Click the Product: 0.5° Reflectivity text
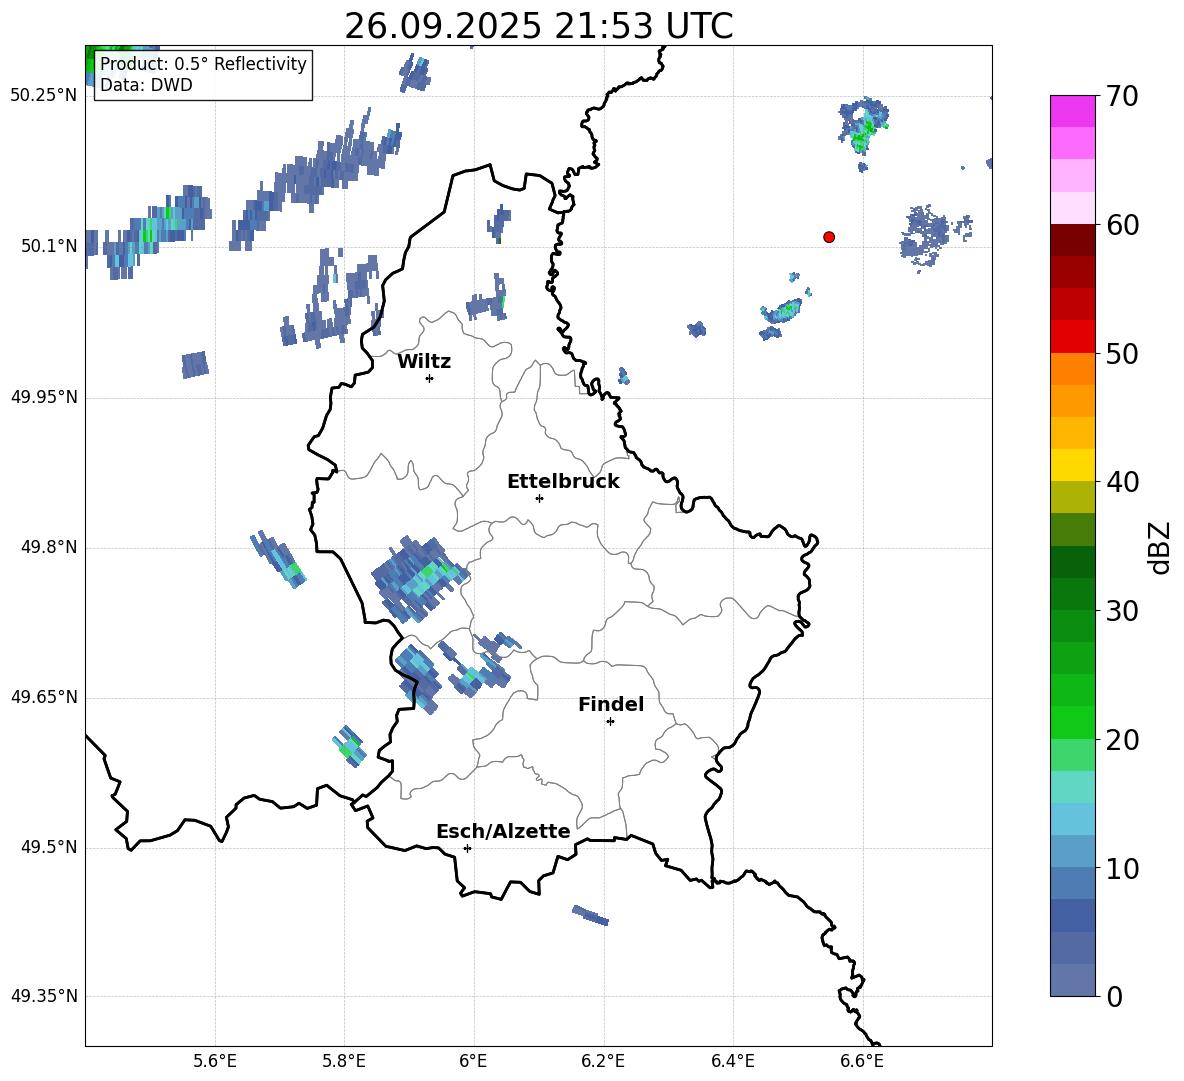Screen dimensions: 1184x1081 coord(203,64)
